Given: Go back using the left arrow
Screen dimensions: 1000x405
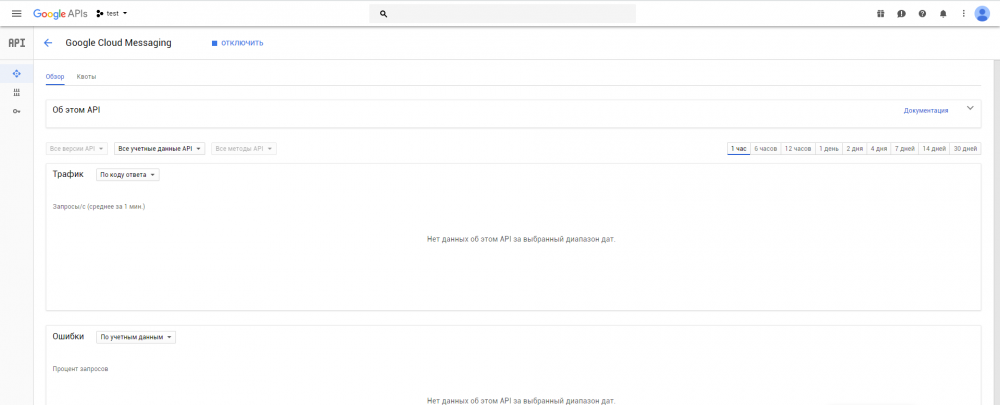Looking at the screenshot, I should coord(48,43).
